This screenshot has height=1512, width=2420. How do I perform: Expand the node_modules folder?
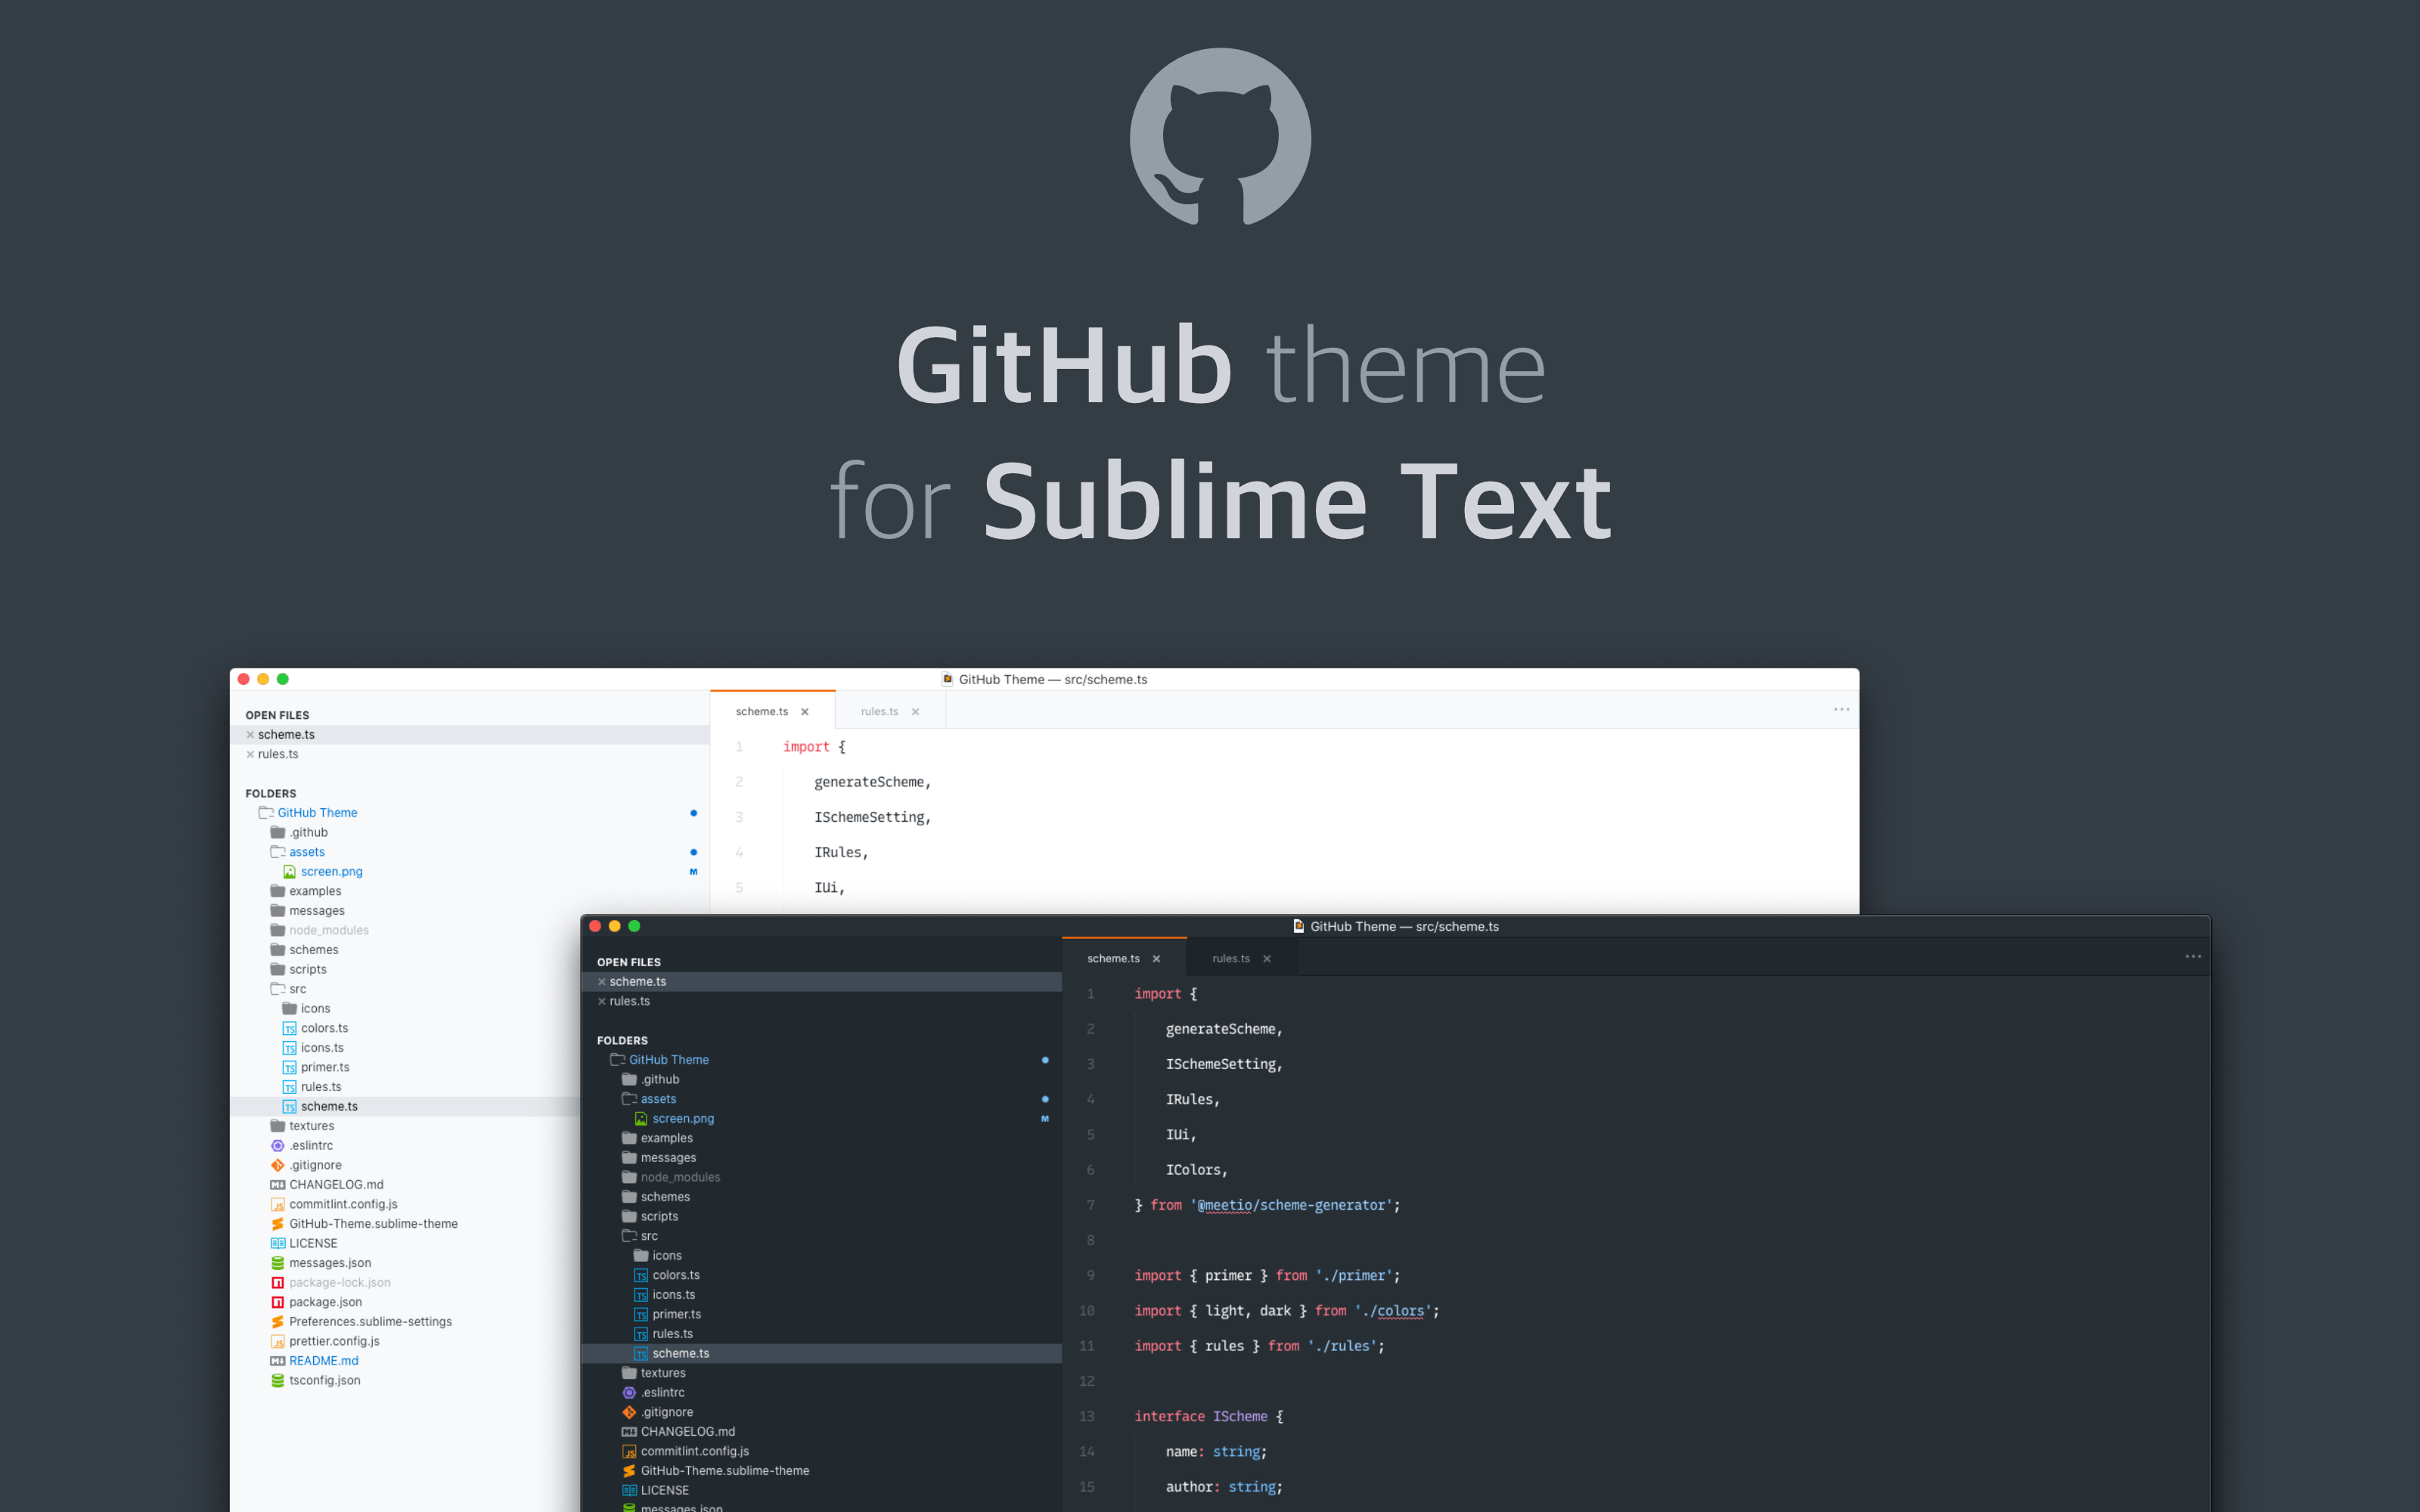[x=680, y=1177]
